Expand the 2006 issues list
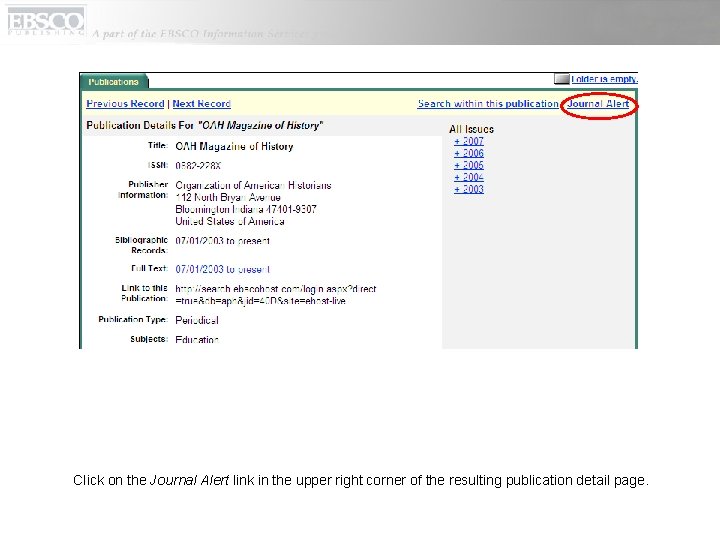This screenshot has height=540, width=720. click(x=469, y=153)
